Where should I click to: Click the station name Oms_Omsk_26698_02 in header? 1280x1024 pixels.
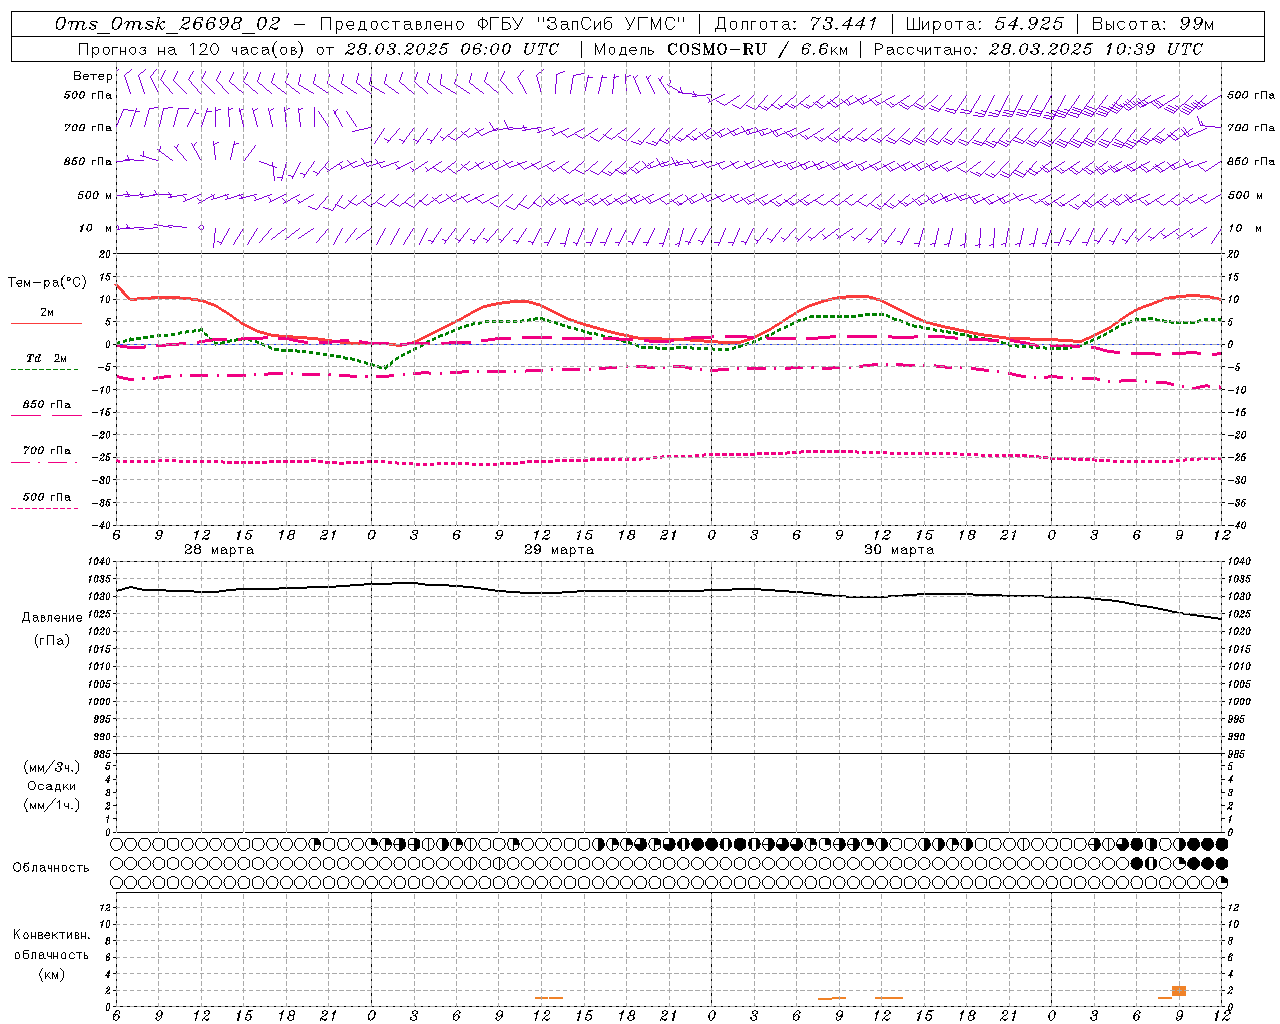pyautogui.click(x=168, y=24)
